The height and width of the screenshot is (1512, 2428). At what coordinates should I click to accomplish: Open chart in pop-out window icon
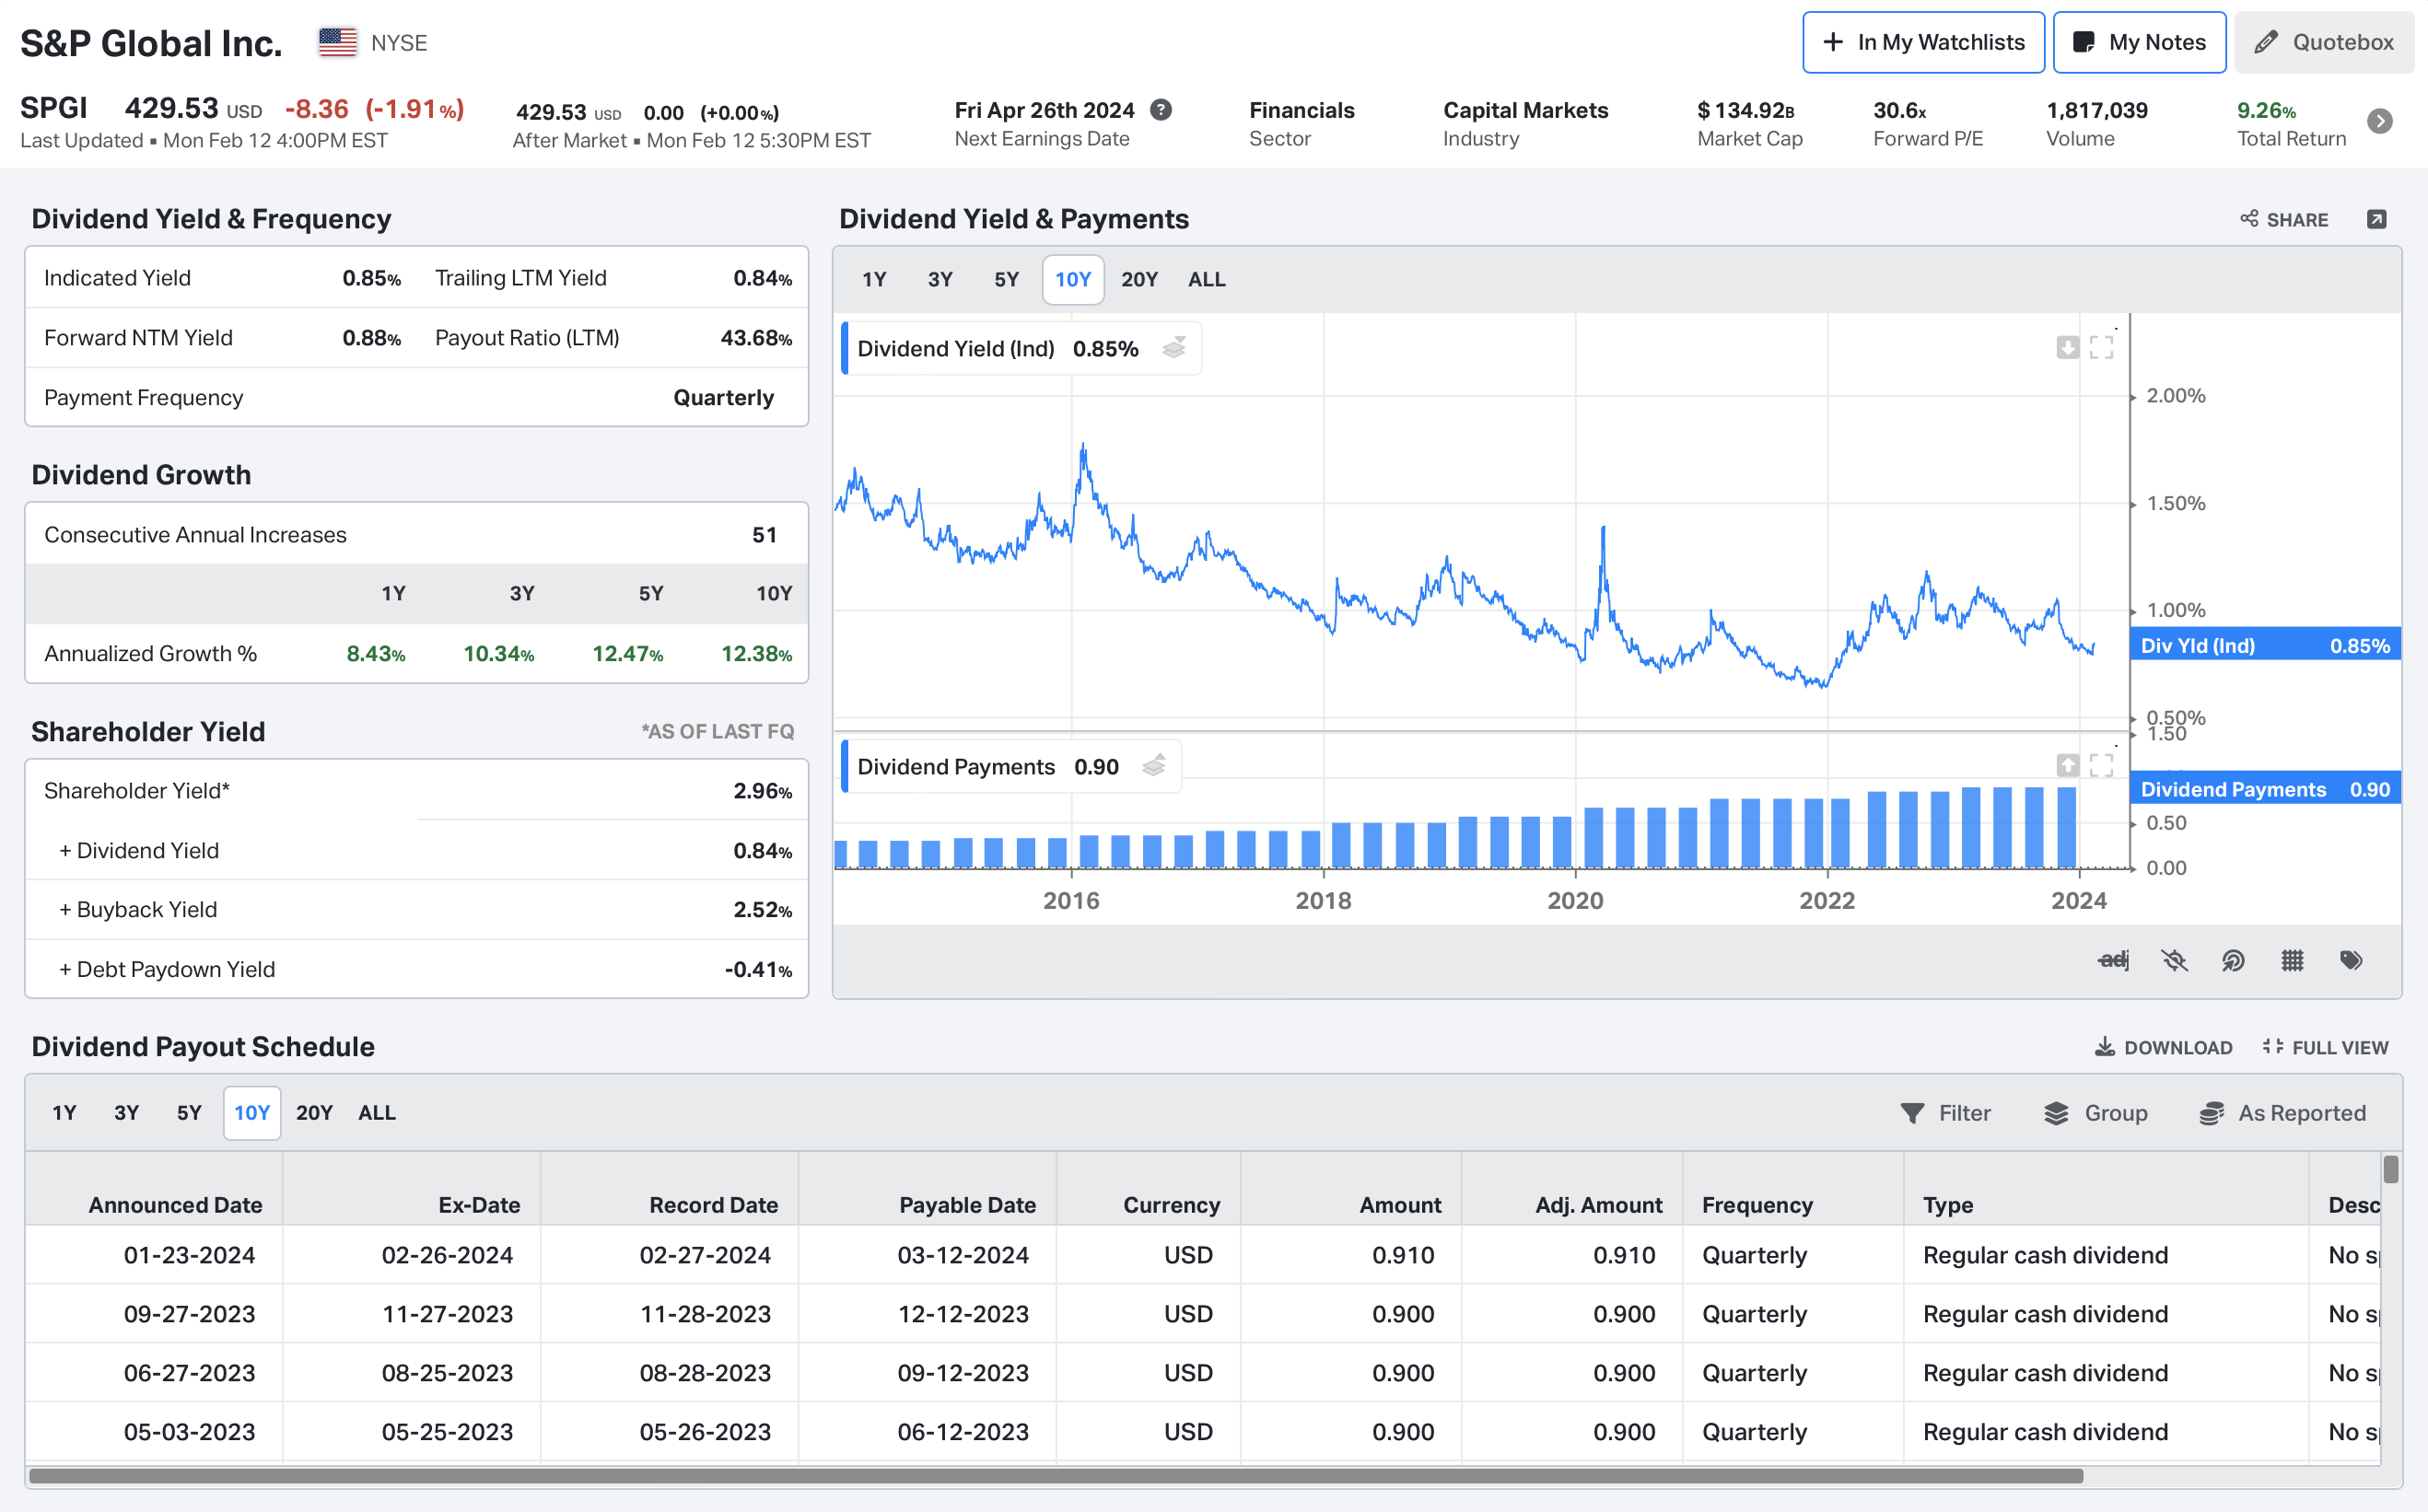2377,219
